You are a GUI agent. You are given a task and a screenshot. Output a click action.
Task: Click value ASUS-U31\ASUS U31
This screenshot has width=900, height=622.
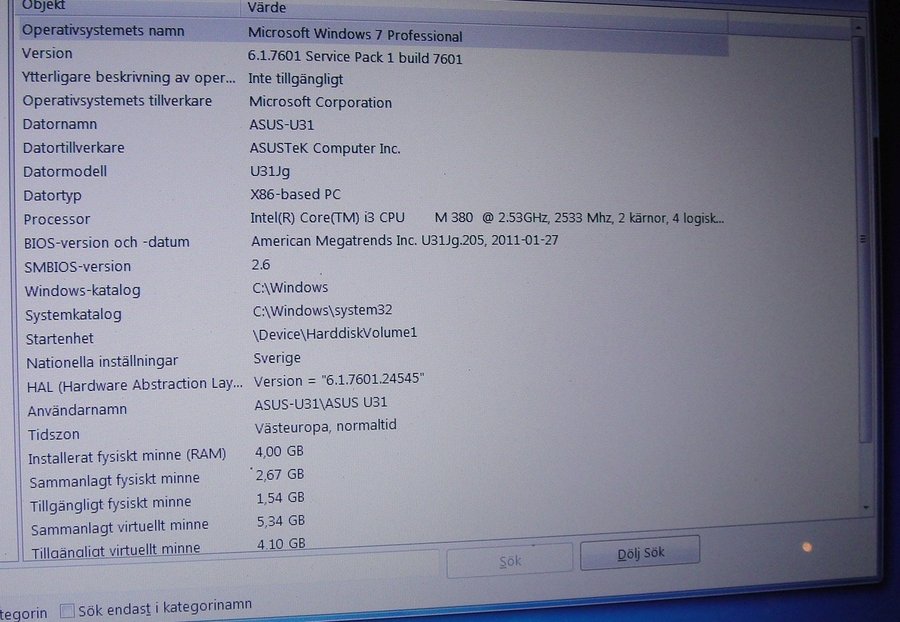point(321,403)
